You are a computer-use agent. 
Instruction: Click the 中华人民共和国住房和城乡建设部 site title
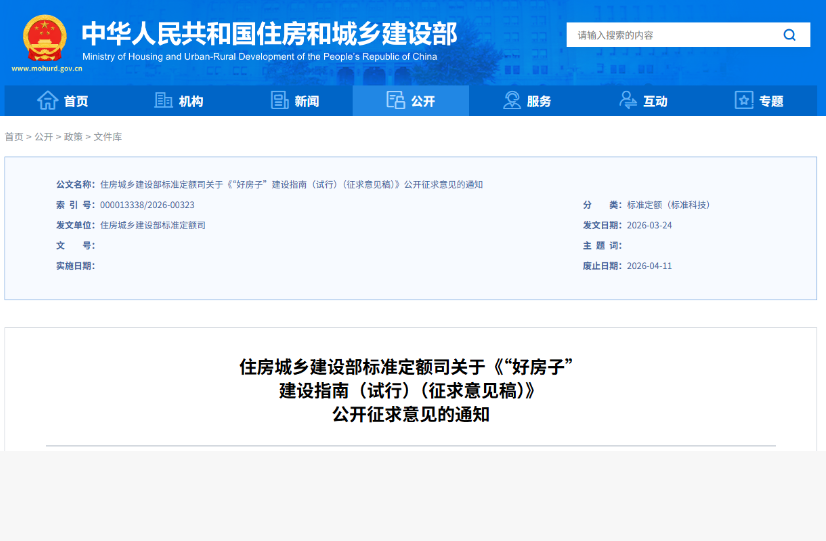coord(268,33)
